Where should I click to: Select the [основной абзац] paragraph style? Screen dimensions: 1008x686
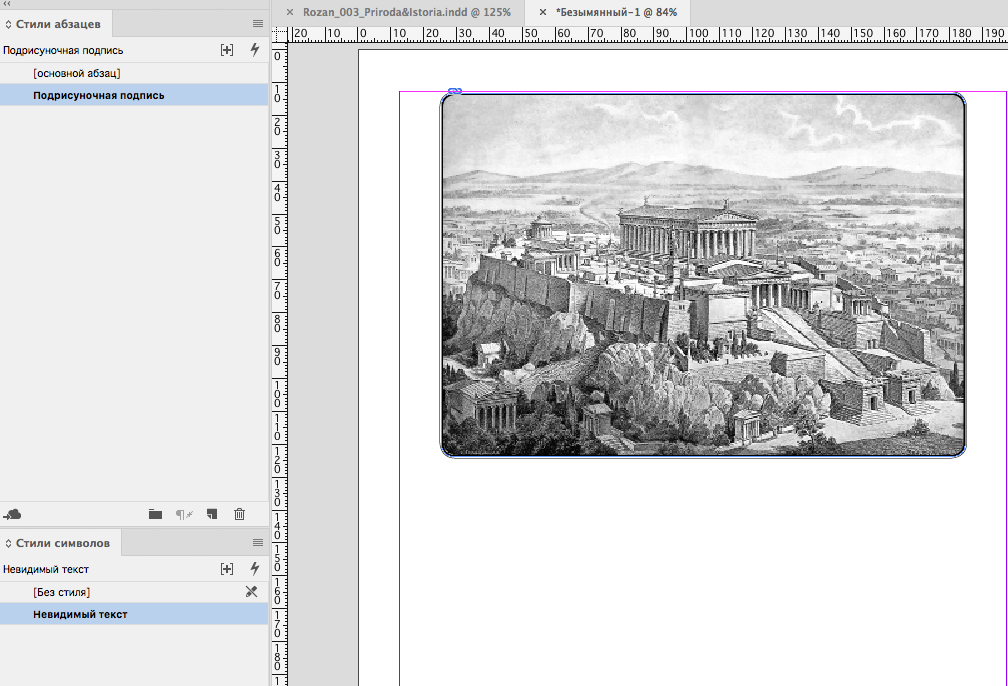tap(76, 73)
